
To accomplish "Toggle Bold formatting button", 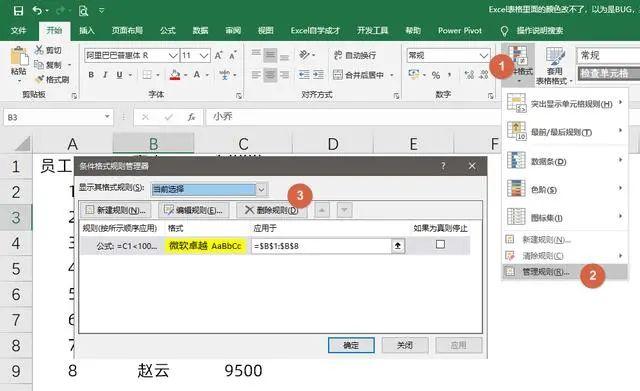I will [91, 75].
